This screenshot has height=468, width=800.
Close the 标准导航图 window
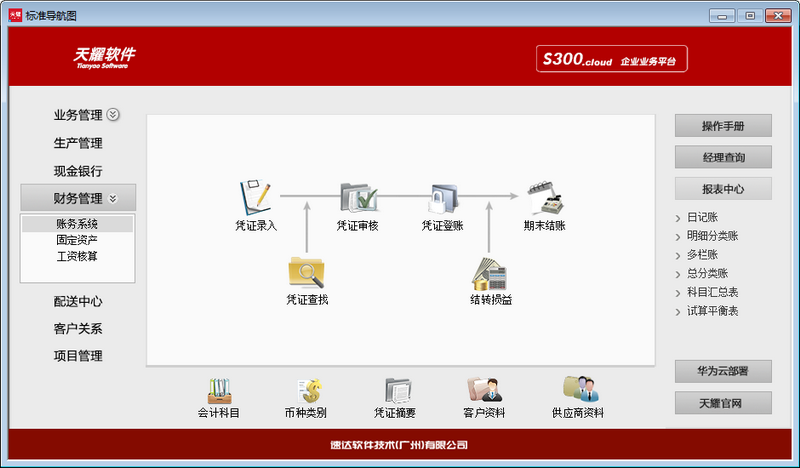point(778,16)
